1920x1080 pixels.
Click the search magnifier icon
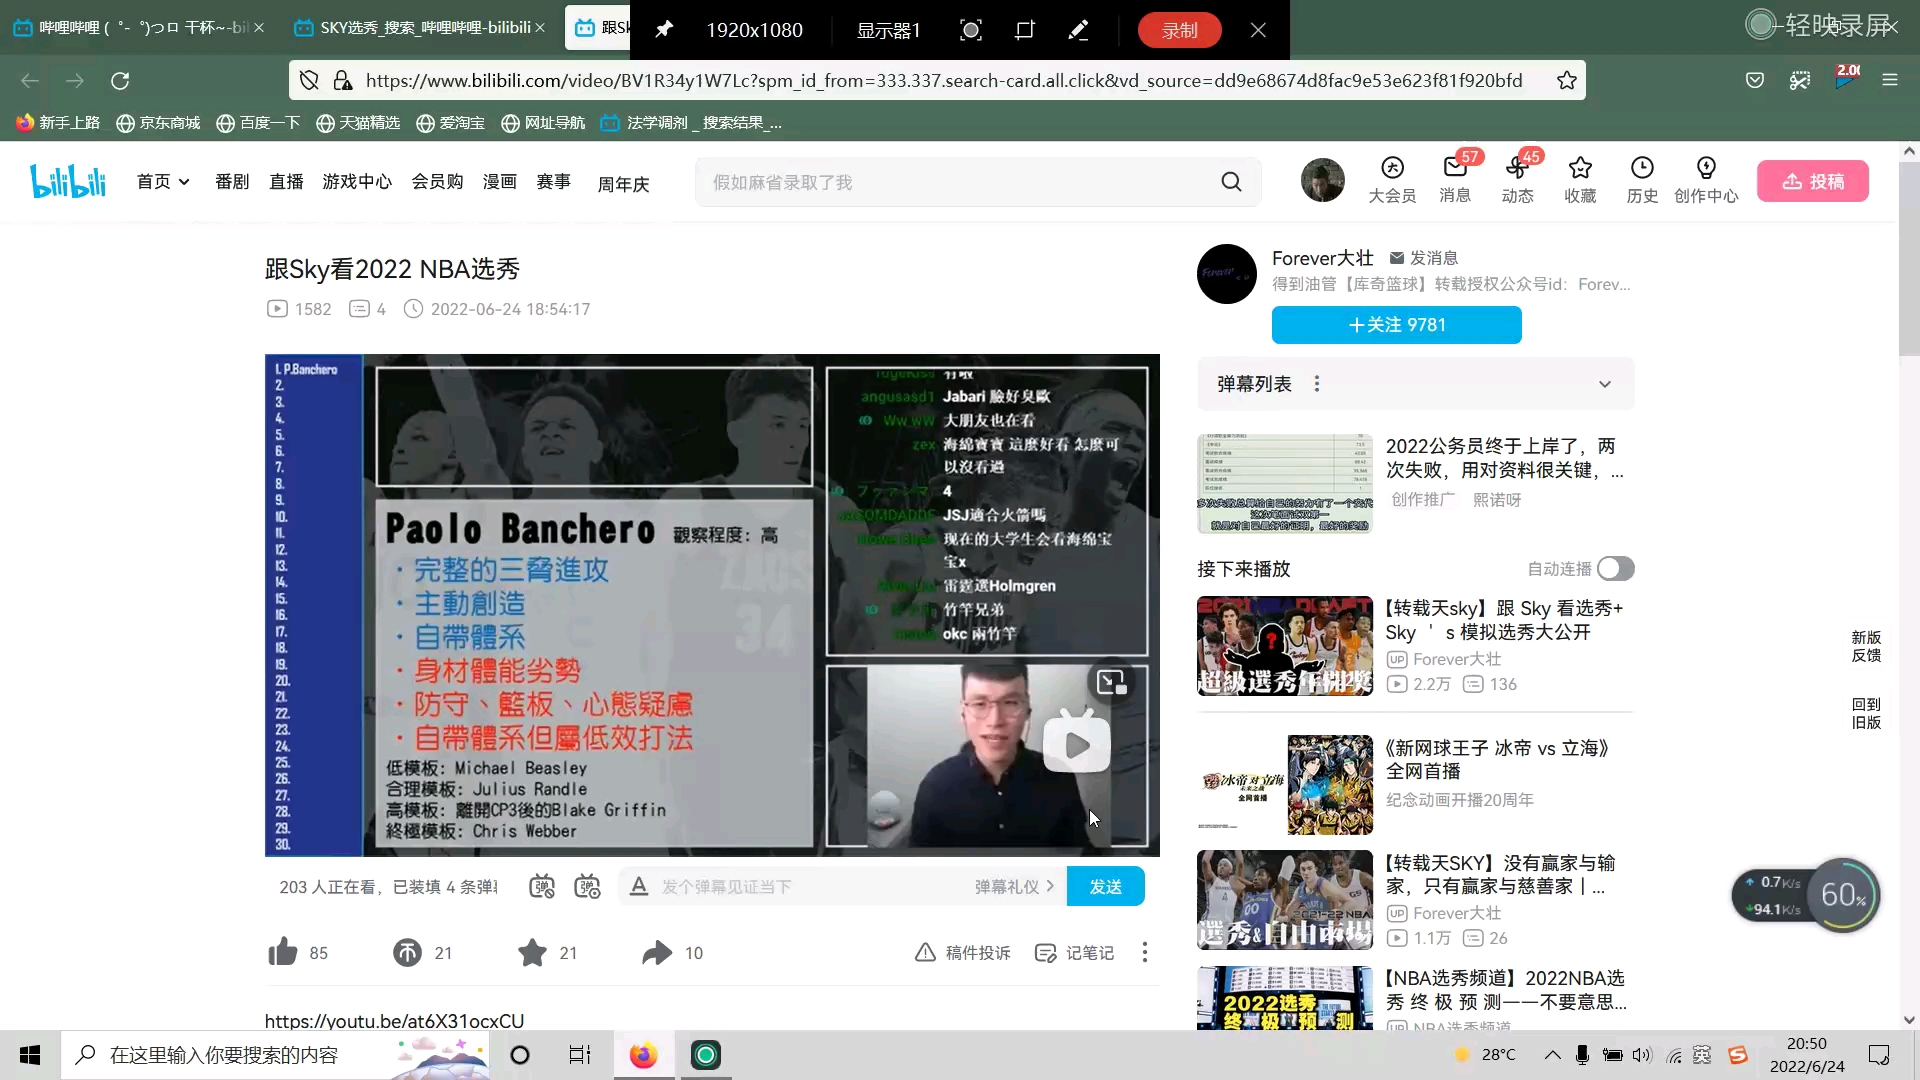coord(1231,182)
